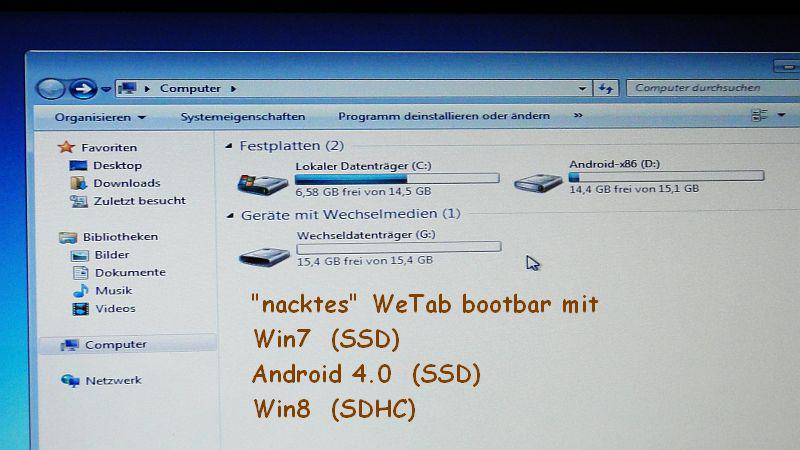This screenshot has height=450, width=800.
Task: Click the Musik note icon
Action: coord(81,291)
